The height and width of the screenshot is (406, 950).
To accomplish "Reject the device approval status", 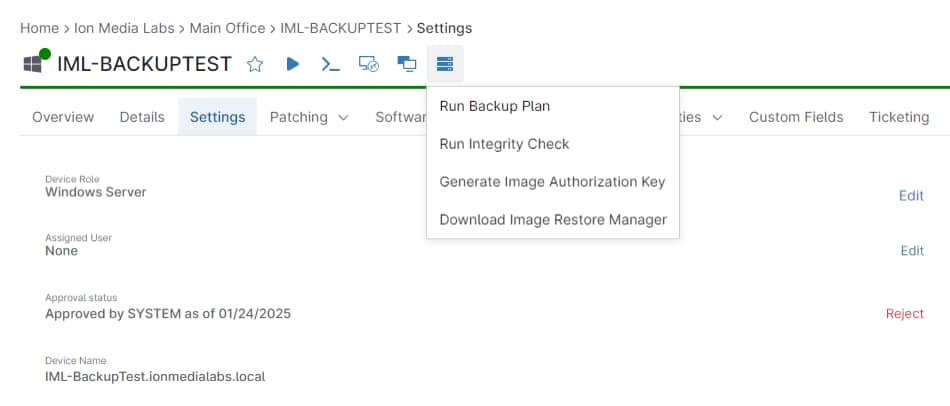I will 905,313.
